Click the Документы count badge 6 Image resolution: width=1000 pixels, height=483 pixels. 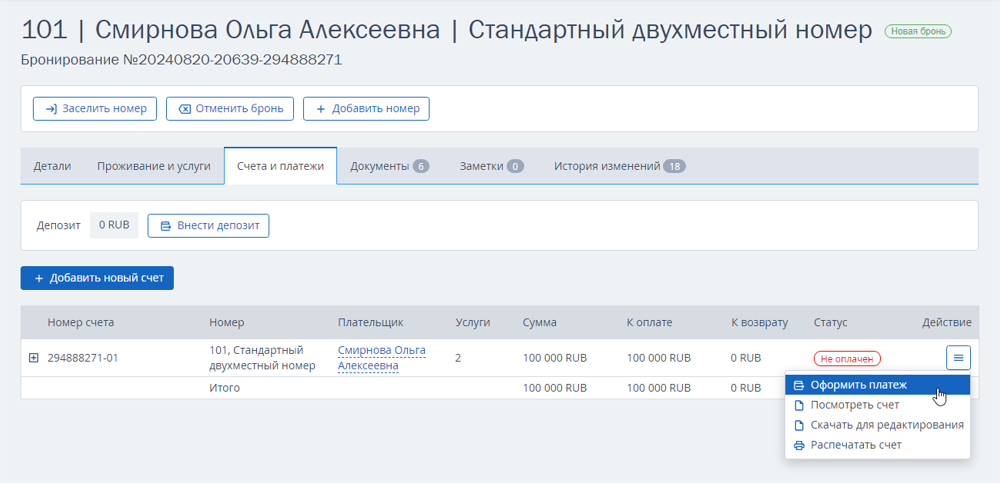[x=420, y=167]
